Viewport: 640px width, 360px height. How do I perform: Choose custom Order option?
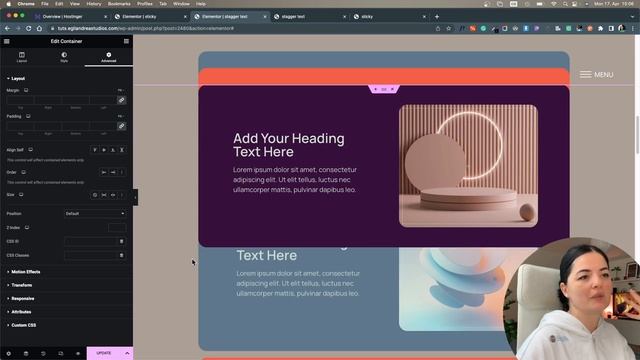(122, 172)
